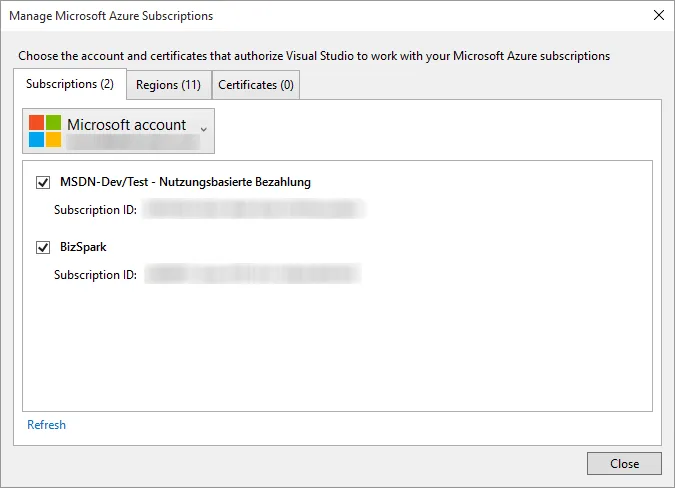Viewport: 675px width, 488px height.
Task: Click the Microsoft logo icon
Action: [x=44, y=131]
